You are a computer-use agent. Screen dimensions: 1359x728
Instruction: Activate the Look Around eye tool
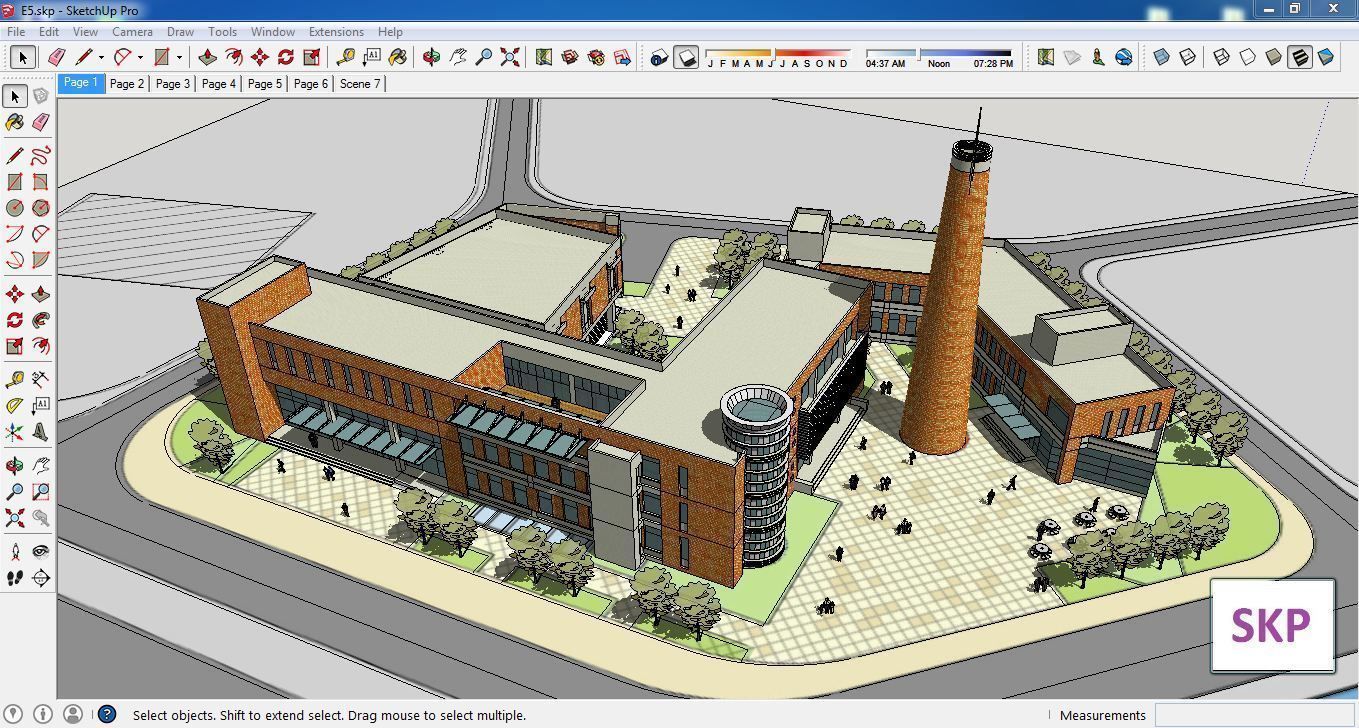[x=40, y=551]
